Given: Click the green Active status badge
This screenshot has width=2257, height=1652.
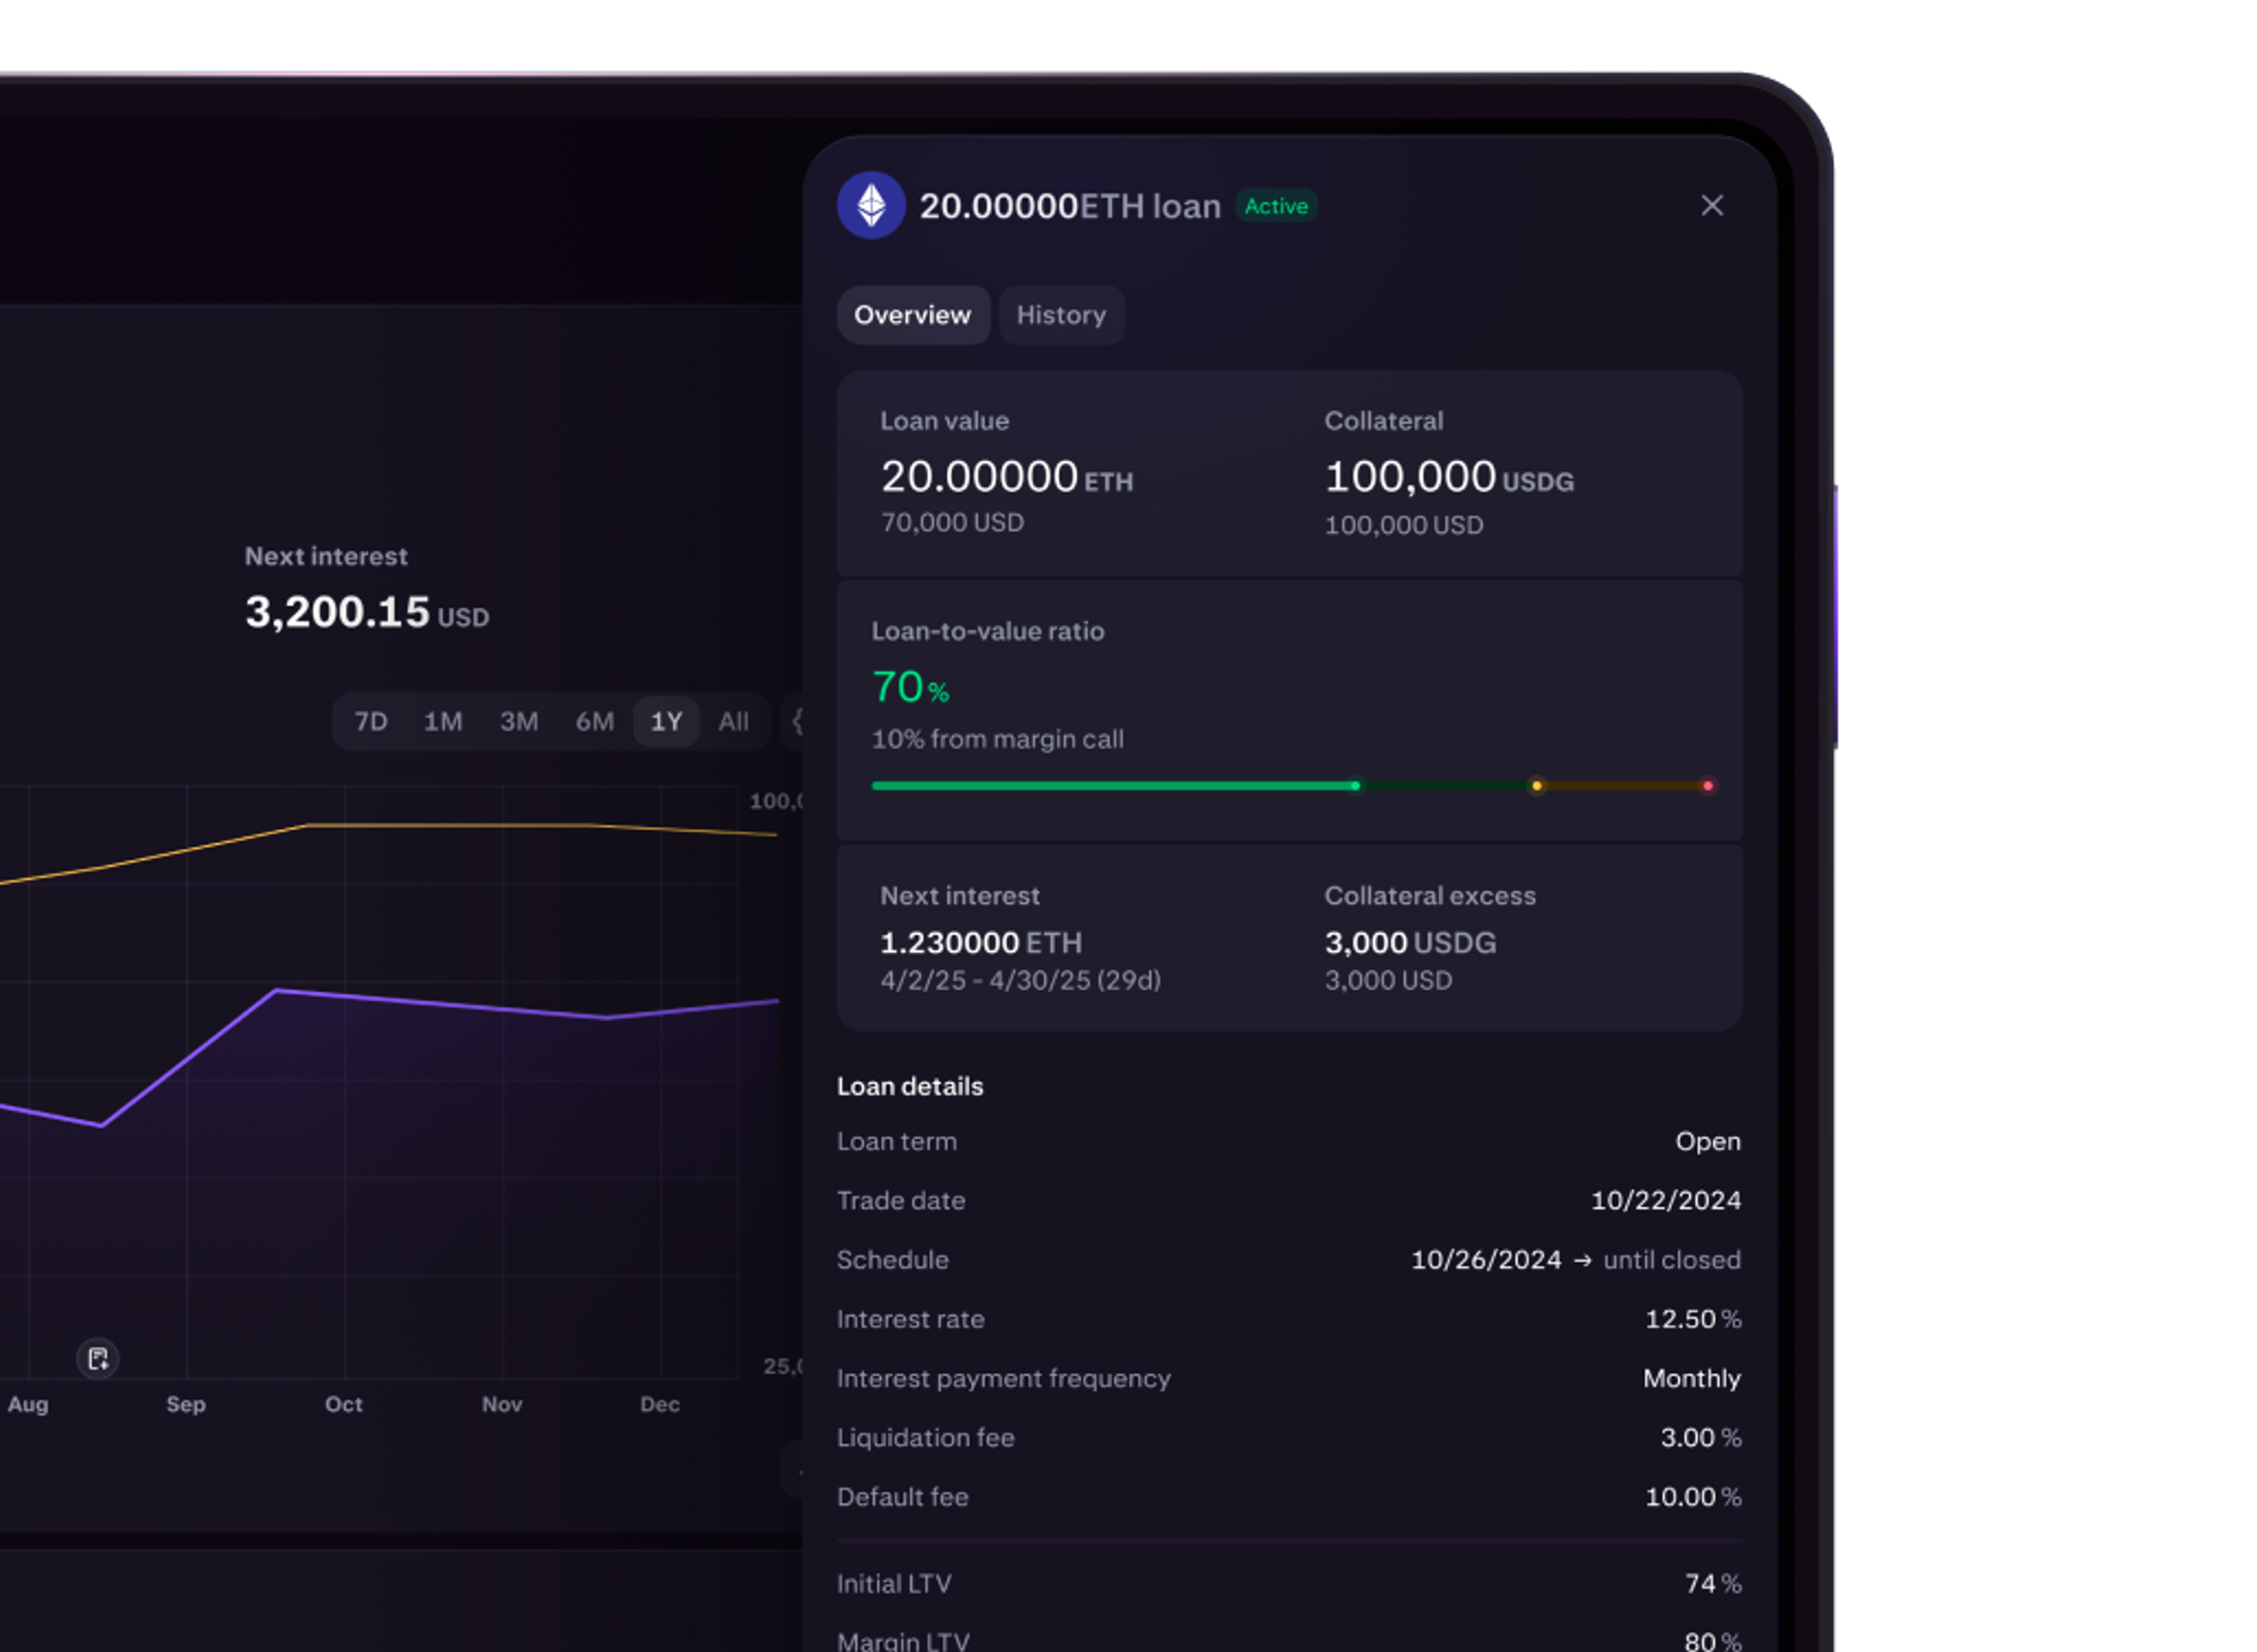Looking at the screenshot, I should click(x=1275, y=206).
